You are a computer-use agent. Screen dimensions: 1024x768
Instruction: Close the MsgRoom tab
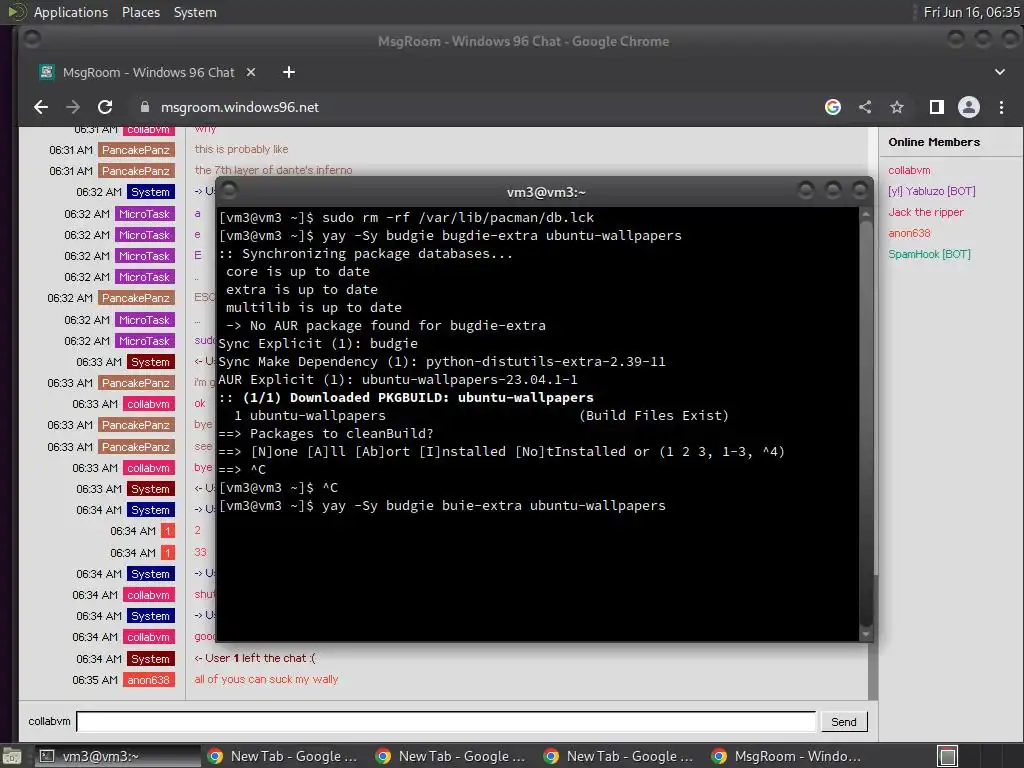click(x=251, y=72)
